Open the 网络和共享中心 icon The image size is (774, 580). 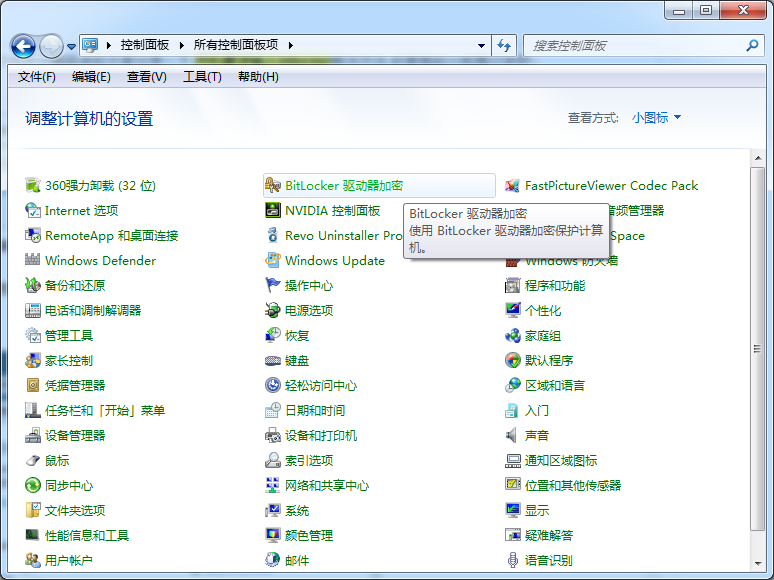[x=273, y=486]
